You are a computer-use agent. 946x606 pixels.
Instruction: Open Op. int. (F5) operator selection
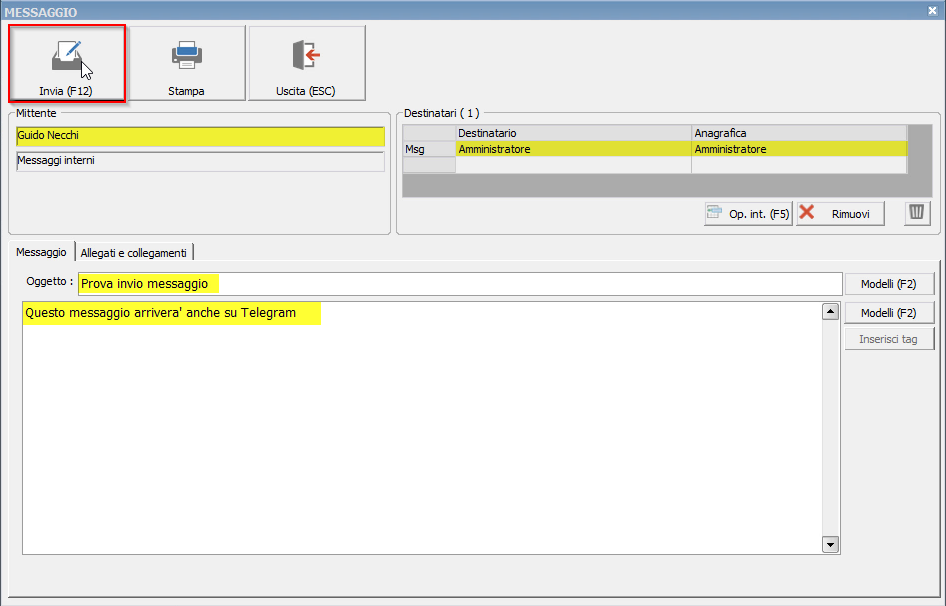coord(748,213)
